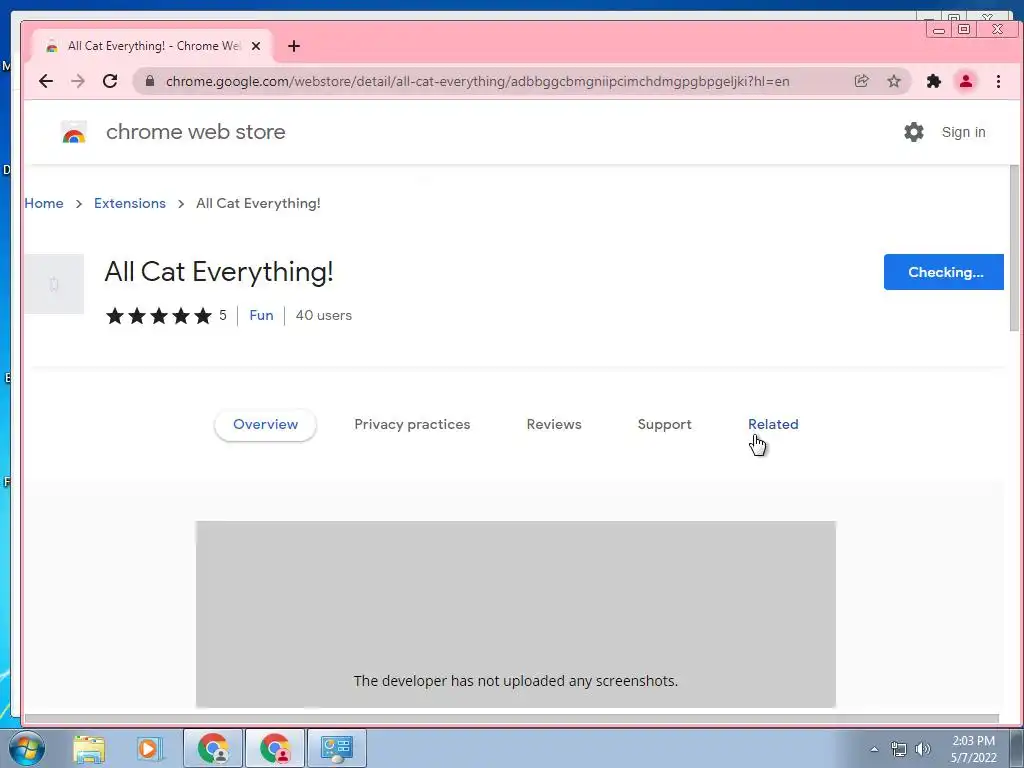This screenshot has height=768, width=1024.
Task: Click the padlock site info icon
Action: click(x=150, y=81)
